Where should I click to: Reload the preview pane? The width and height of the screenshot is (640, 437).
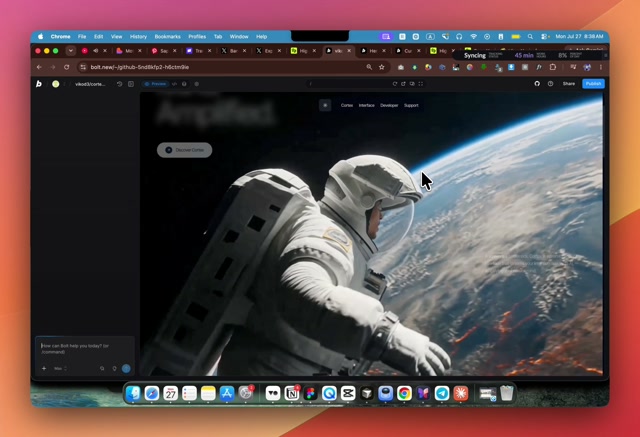pyautogui.click(x=395, y=84)
